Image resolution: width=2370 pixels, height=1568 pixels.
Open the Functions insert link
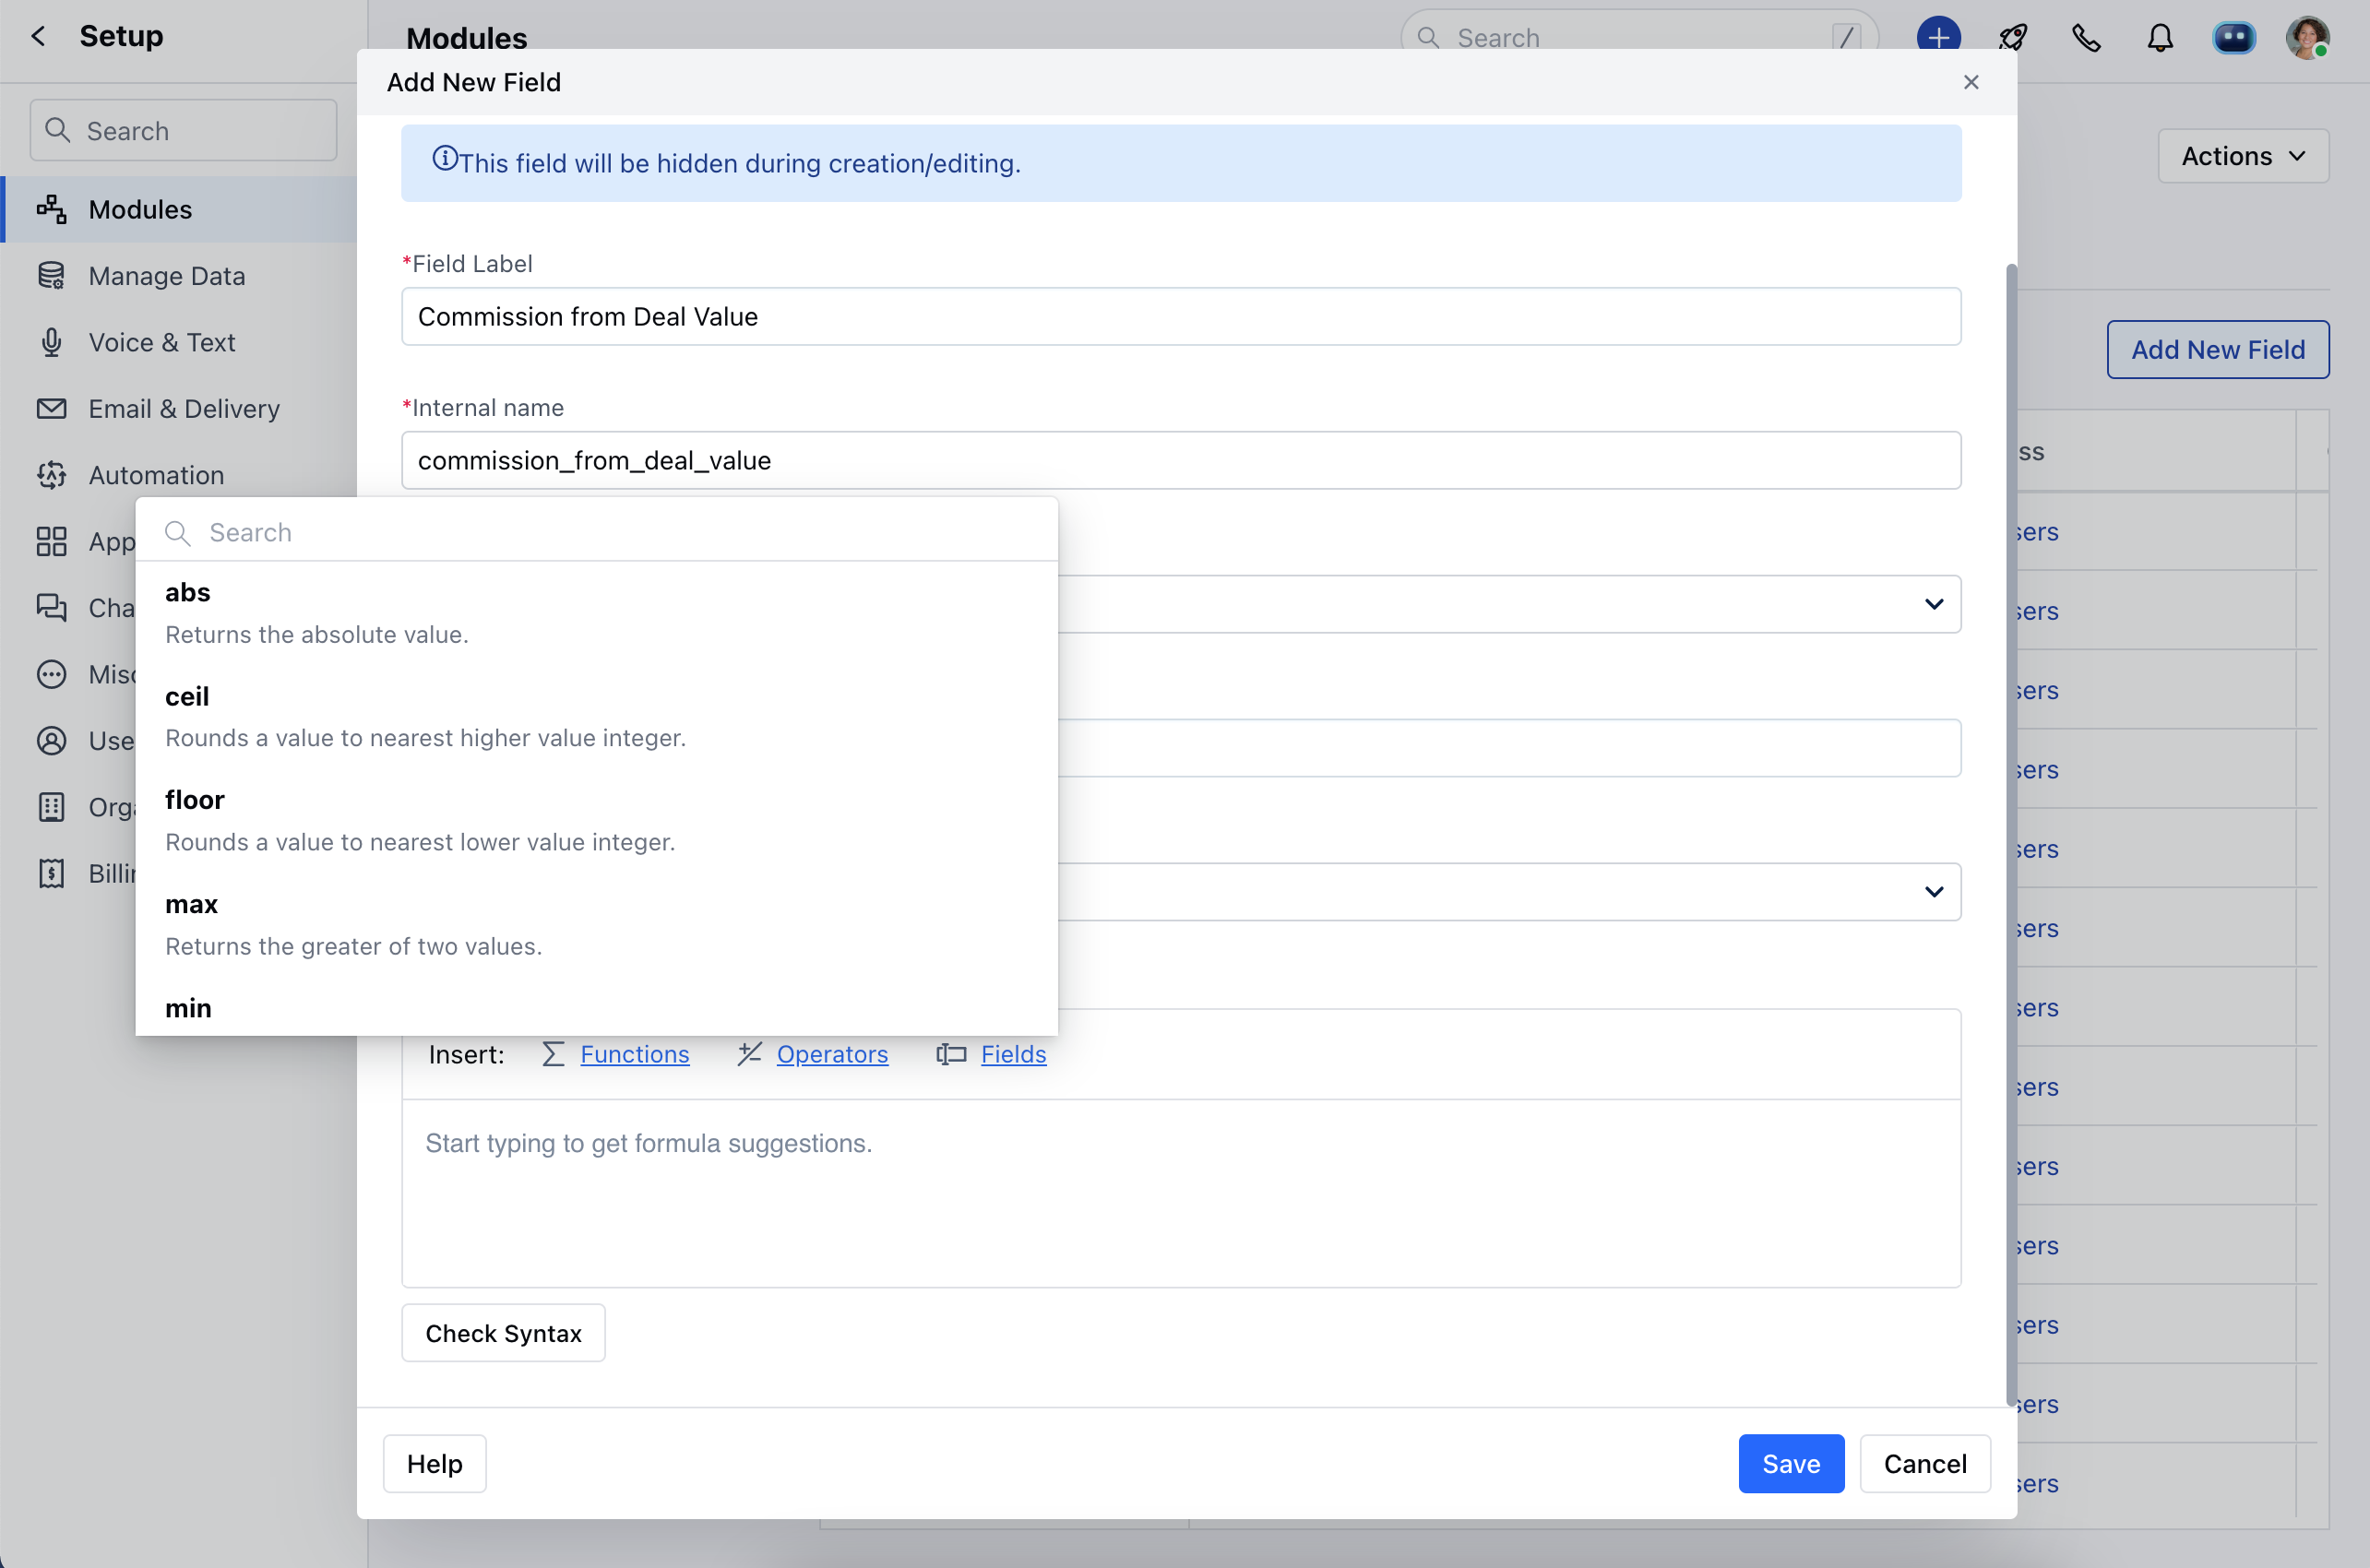click(x=636, y=1054)
